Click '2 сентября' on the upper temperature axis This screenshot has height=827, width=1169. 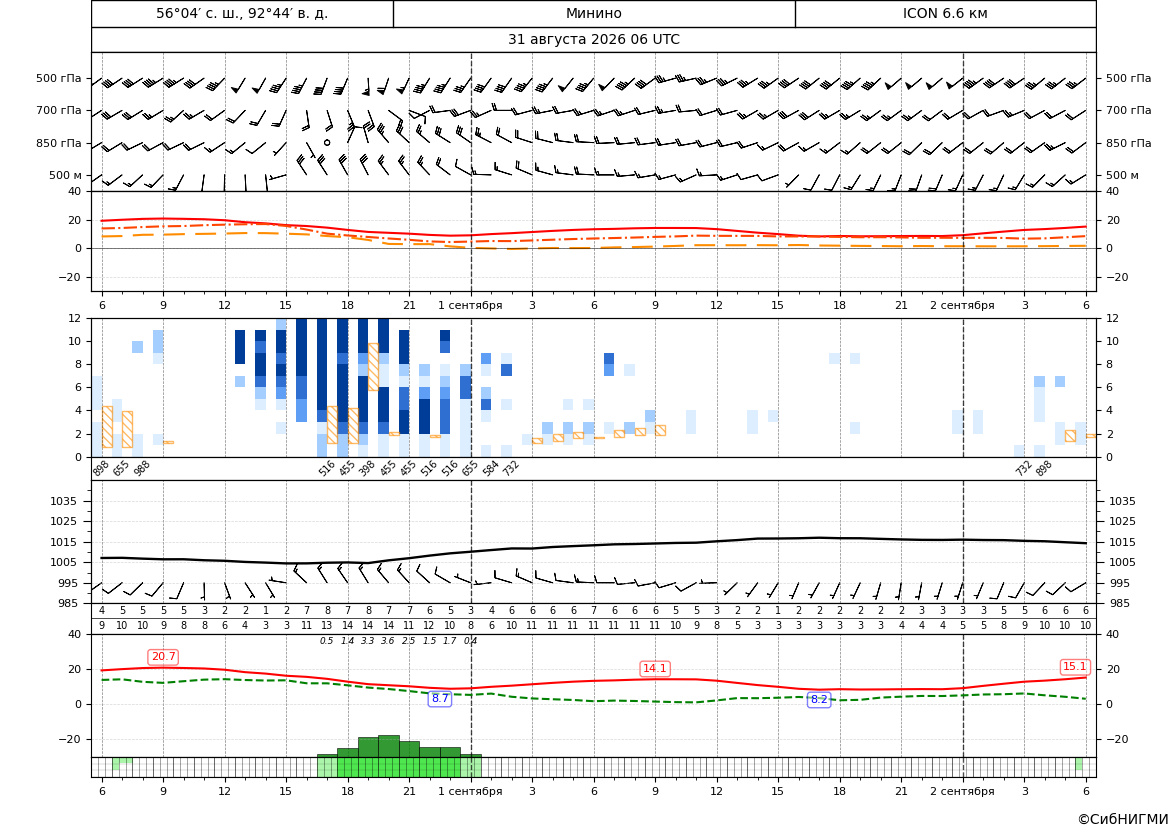point(962,305)
